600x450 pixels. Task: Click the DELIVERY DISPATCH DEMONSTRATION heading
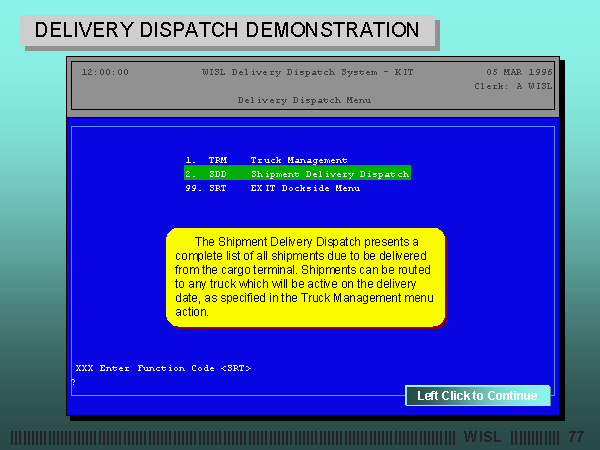point(227,30)
